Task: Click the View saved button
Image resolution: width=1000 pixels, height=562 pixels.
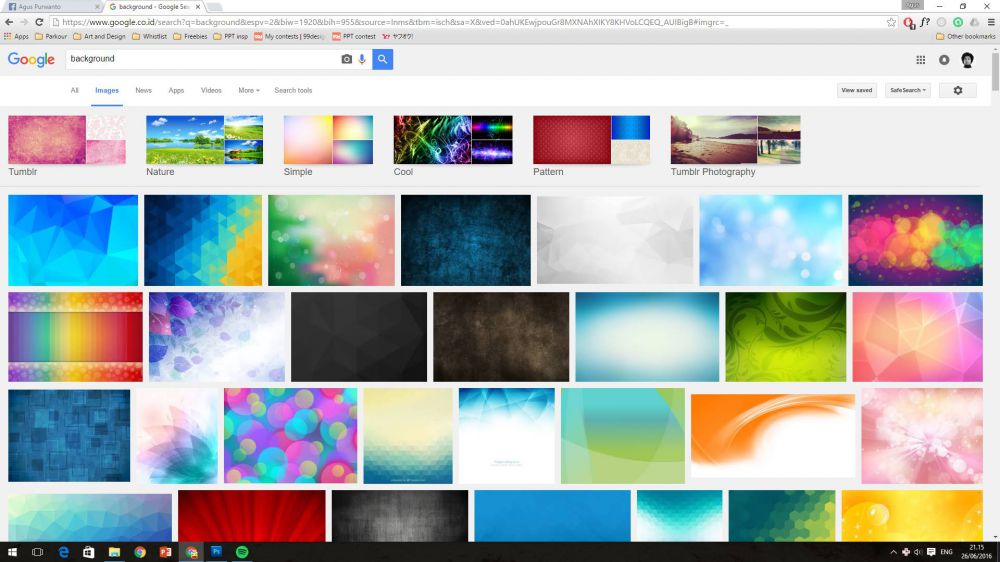Action: [x=856, y=90]
